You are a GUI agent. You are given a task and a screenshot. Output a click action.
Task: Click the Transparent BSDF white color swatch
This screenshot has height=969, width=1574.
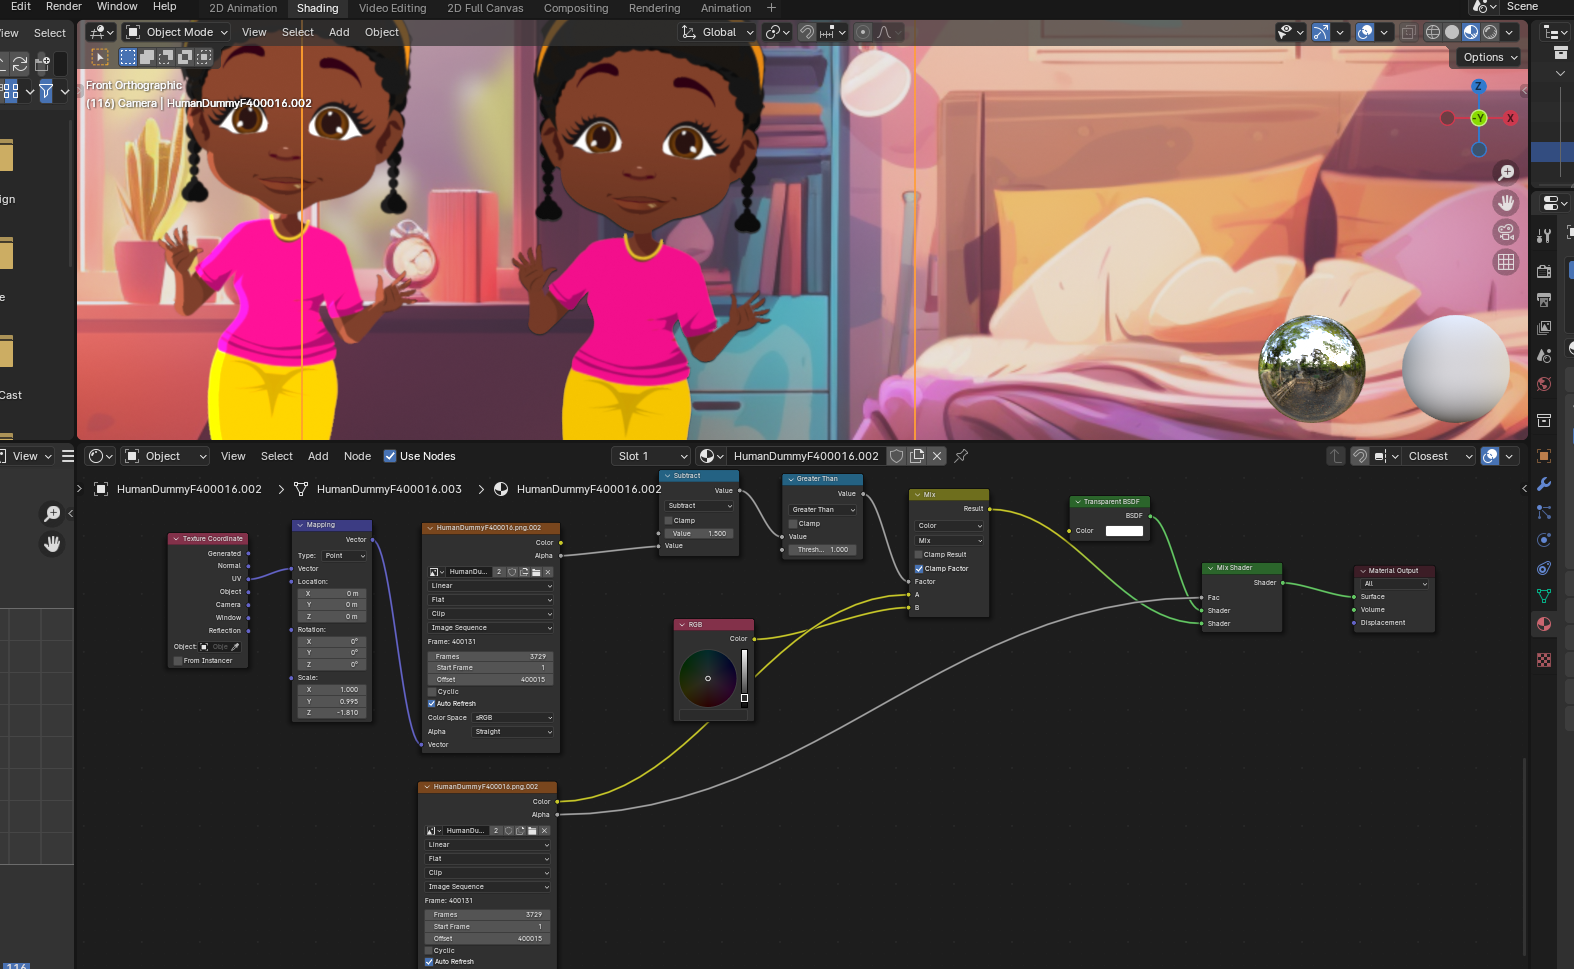coord(1124,531)
